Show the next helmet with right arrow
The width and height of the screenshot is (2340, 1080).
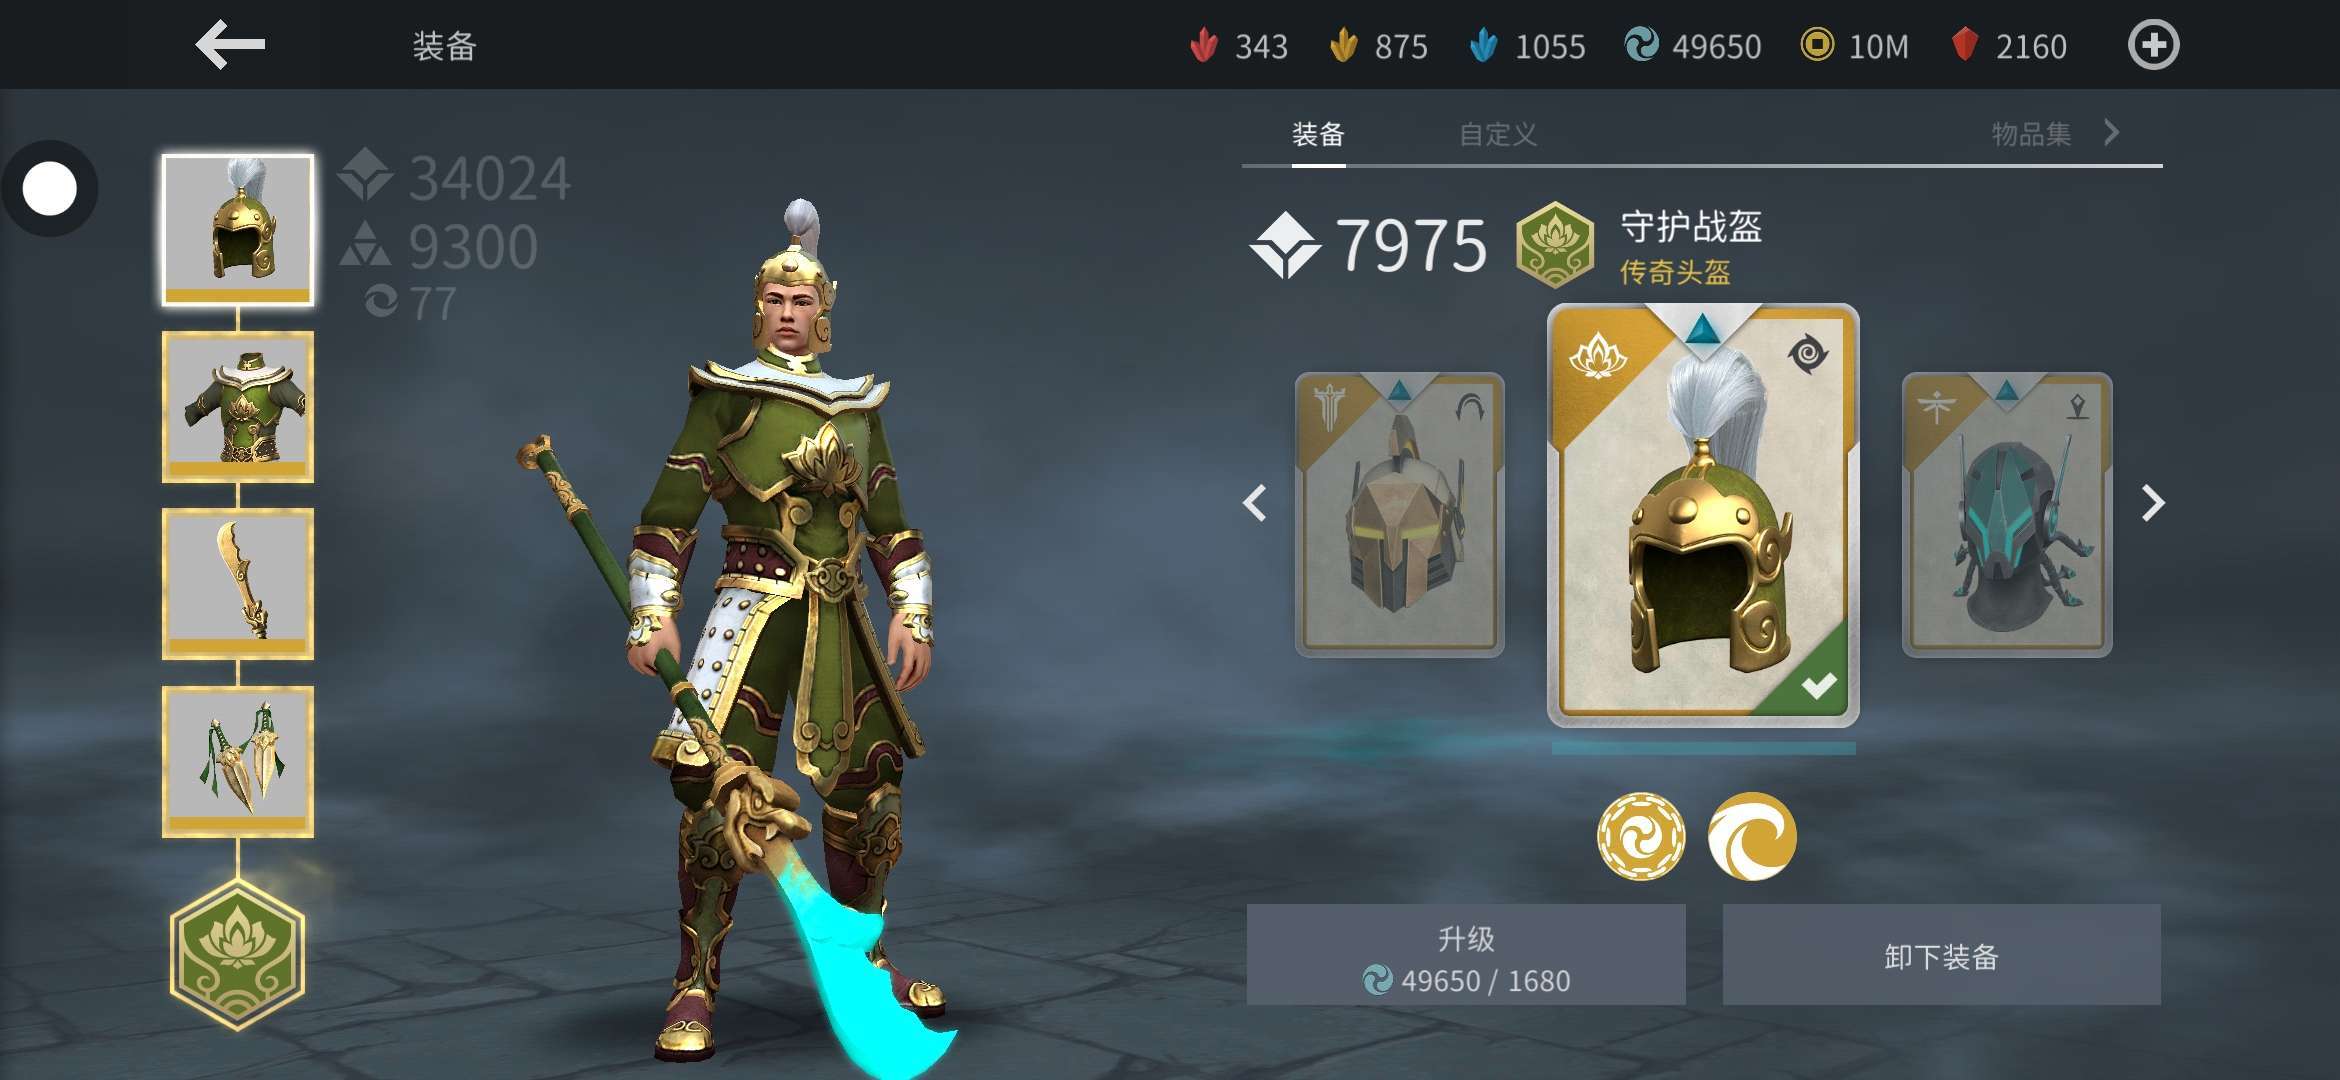point(2153,502)
